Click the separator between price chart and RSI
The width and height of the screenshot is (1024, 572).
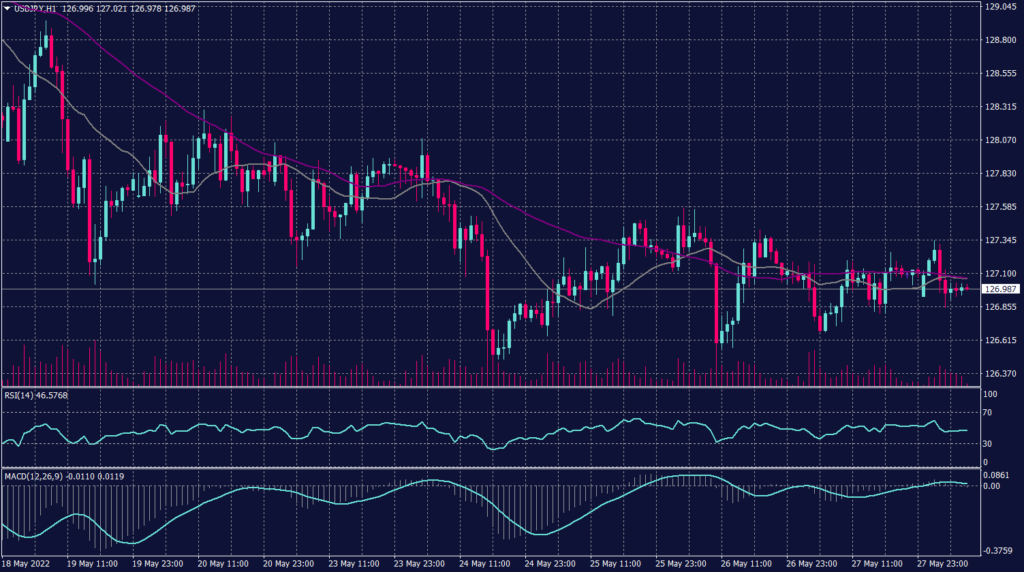click(490, 386)
